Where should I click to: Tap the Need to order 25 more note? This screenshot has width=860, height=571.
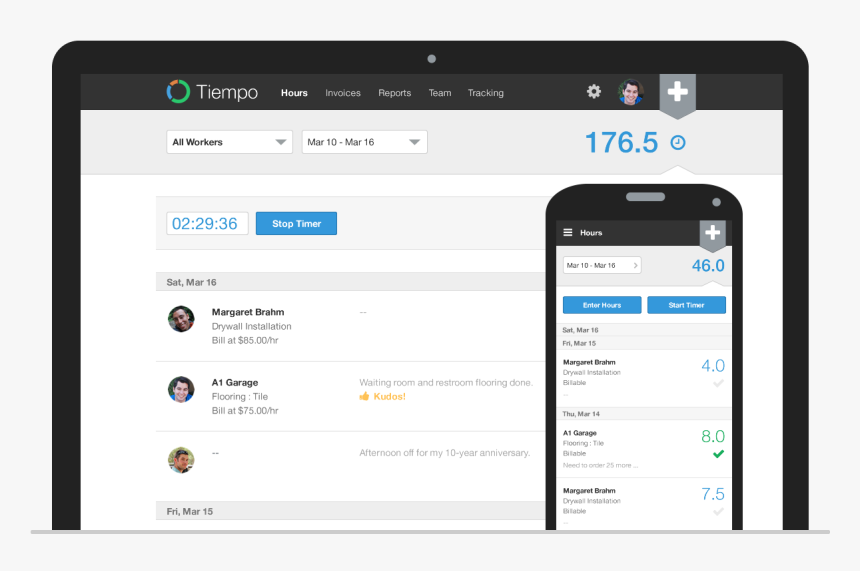(x=600, y=465)
